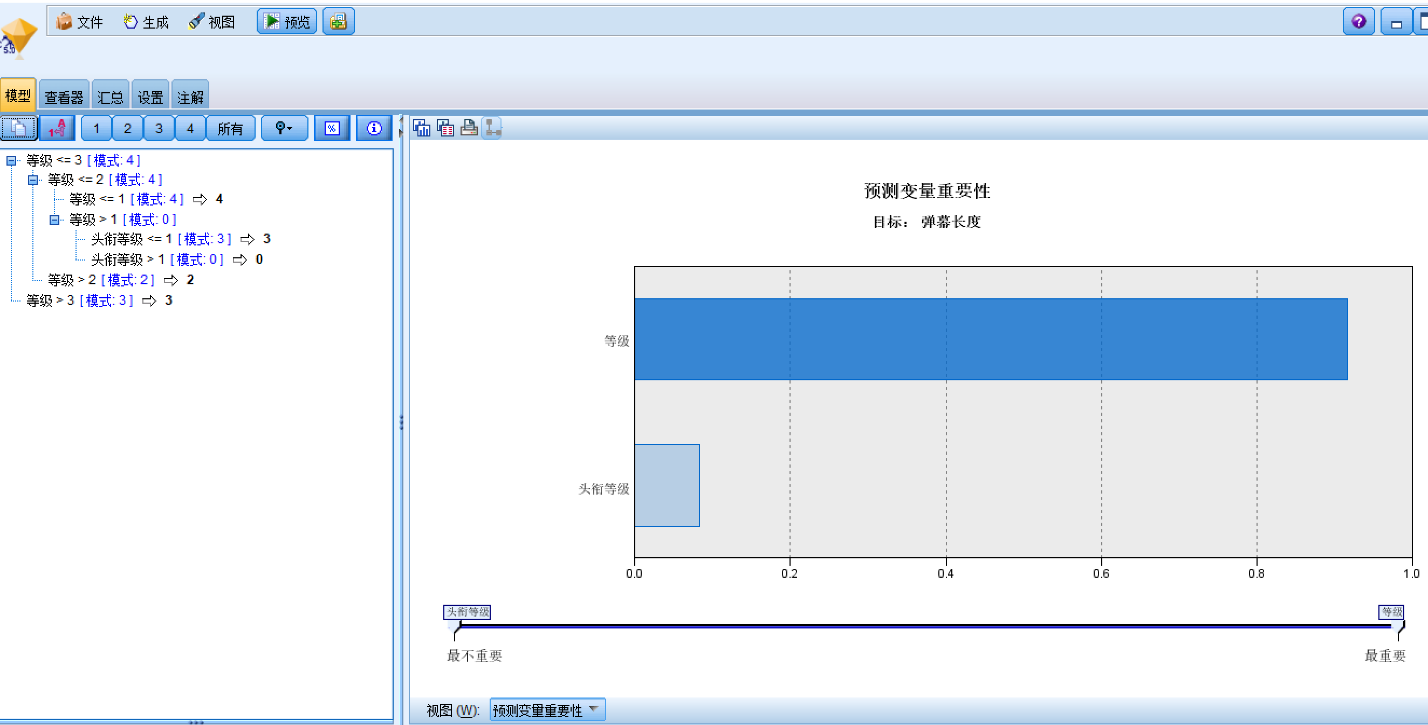Switch to the 模型 tab
The height and width of the screenshot is (725, 1428).
18,96
